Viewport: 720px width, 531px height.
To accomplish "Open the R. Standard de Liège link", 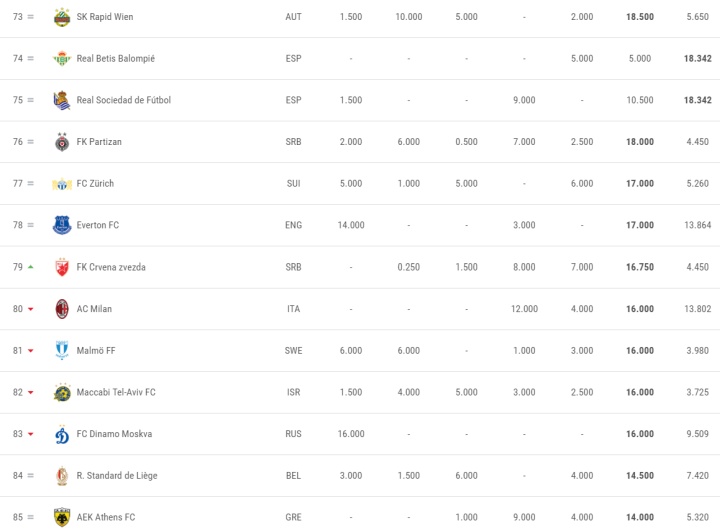I will [117, 475].
